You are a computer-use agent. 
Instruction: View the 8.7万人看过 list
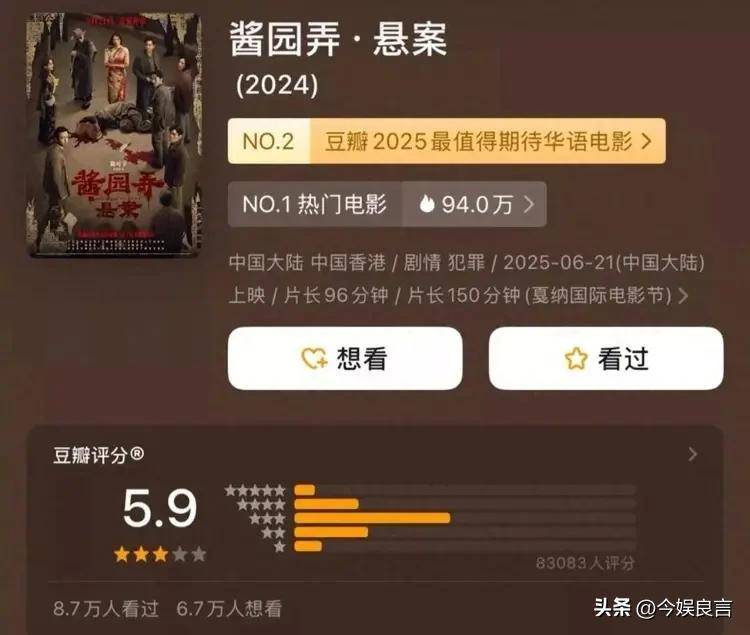pyautogui.click(x=106, y=609)
